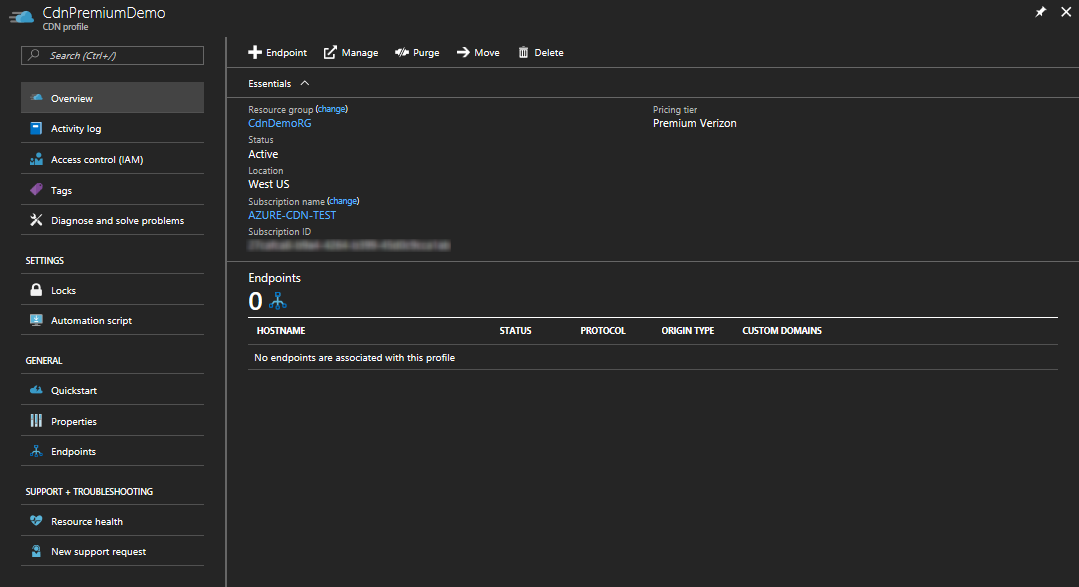The image size is (1079, 587).
Task: Open the AZURE-CDN-TEST subscription link
Action: click(x=292, y=215)
